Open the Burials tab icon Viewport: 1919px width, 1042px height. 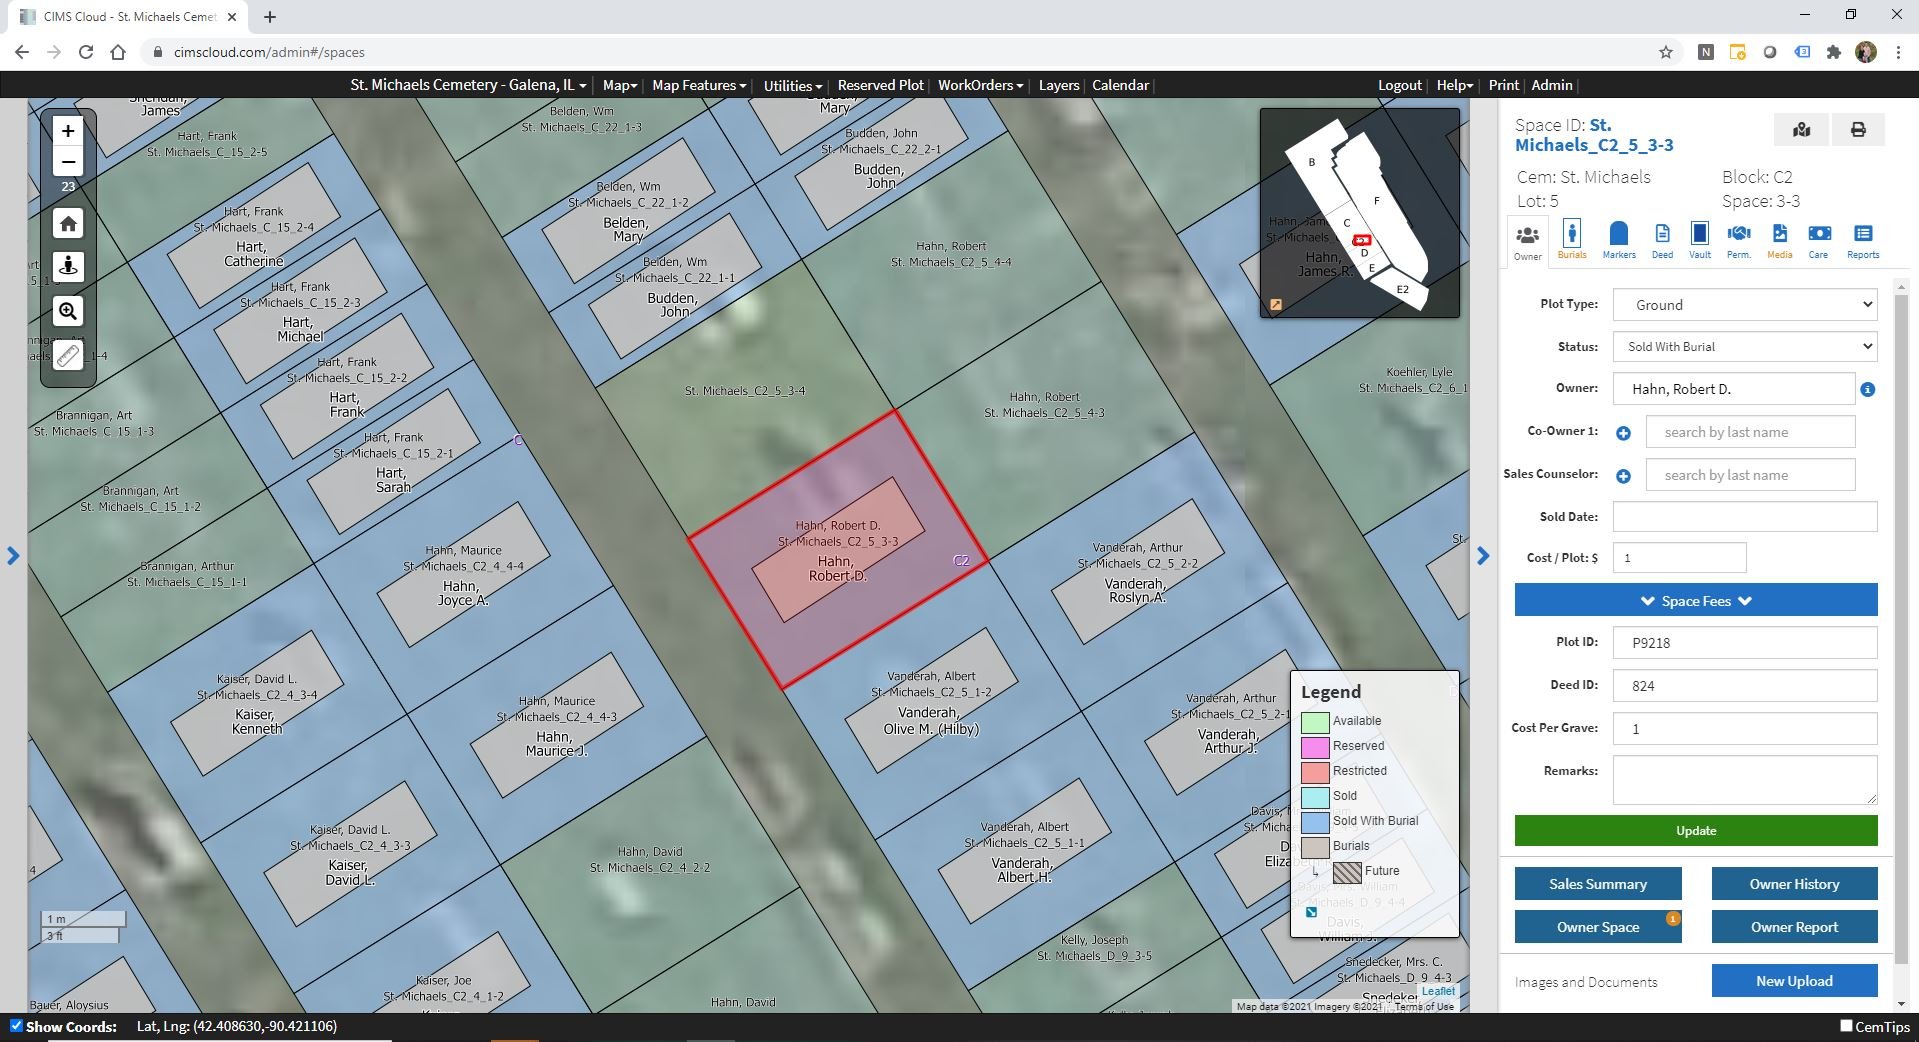point(1572,238)
